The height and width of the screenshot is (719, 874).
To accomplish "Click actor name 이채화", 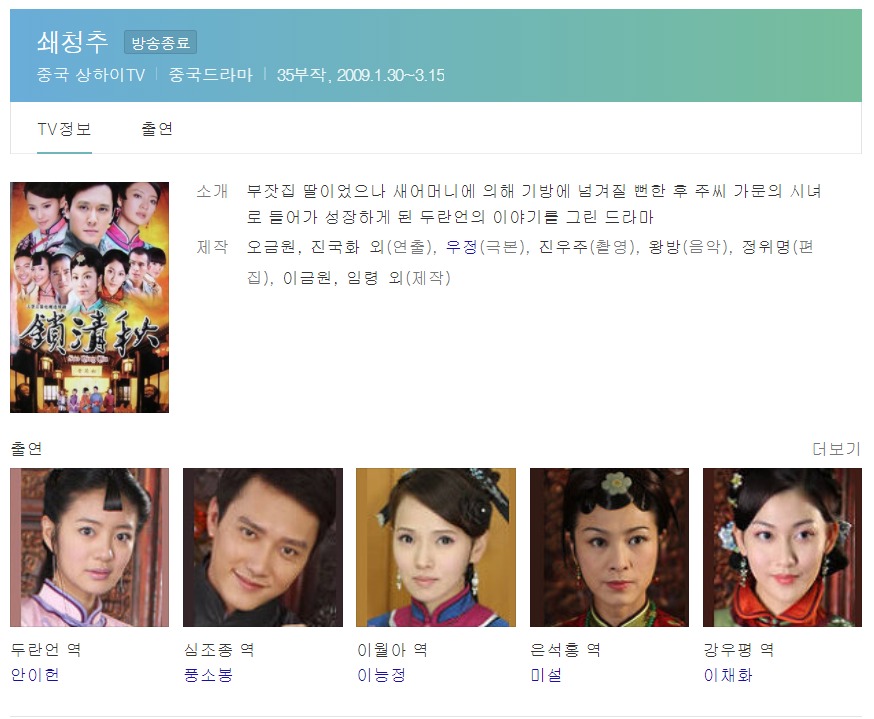I will 728,675.
